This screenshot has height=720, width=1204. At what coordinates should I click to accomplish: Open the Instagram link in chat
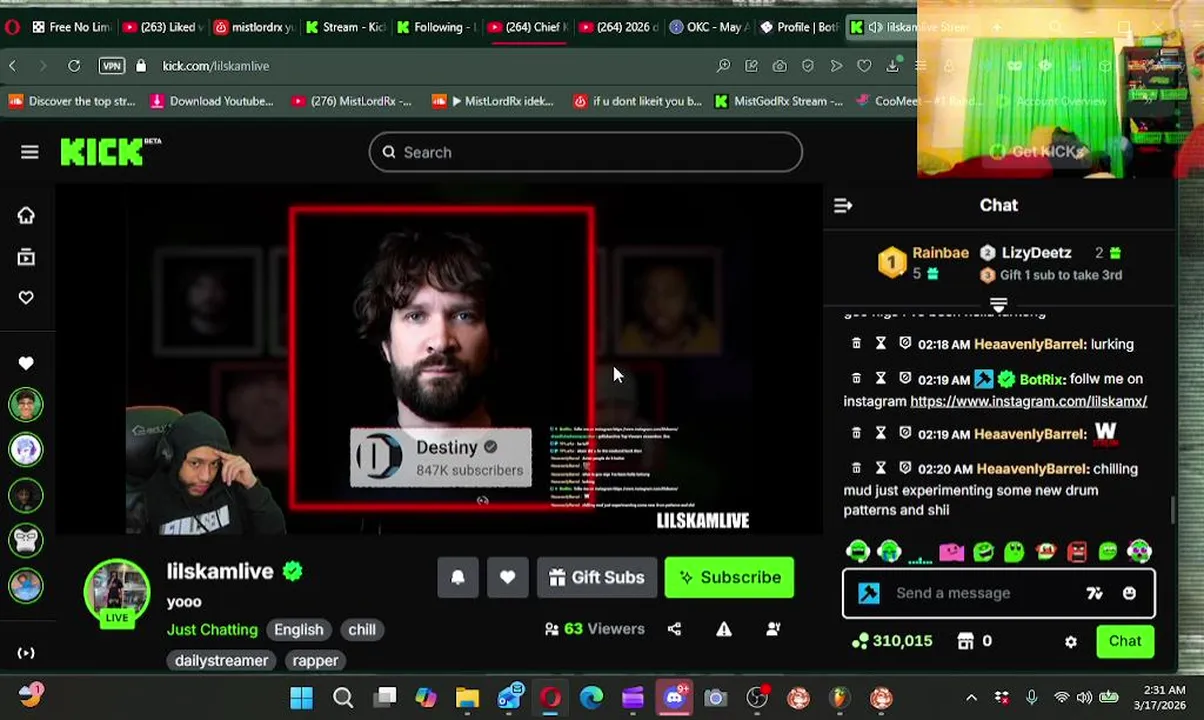coord(1028,401)
